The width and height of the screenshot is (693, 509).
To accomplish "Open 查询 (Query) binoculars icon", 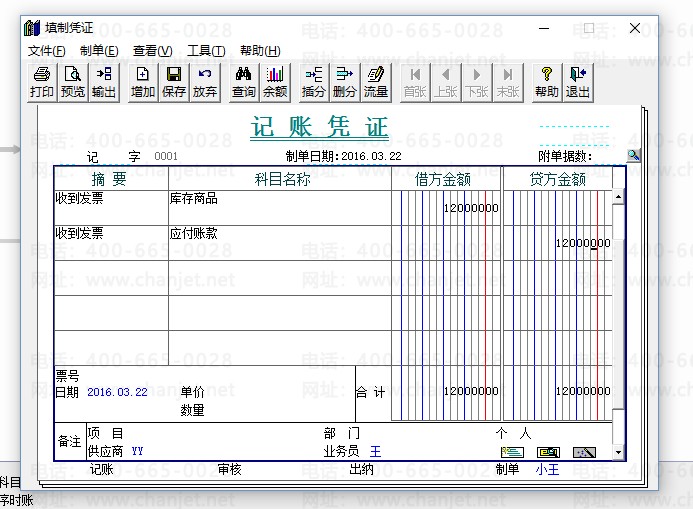I will 244,82.
